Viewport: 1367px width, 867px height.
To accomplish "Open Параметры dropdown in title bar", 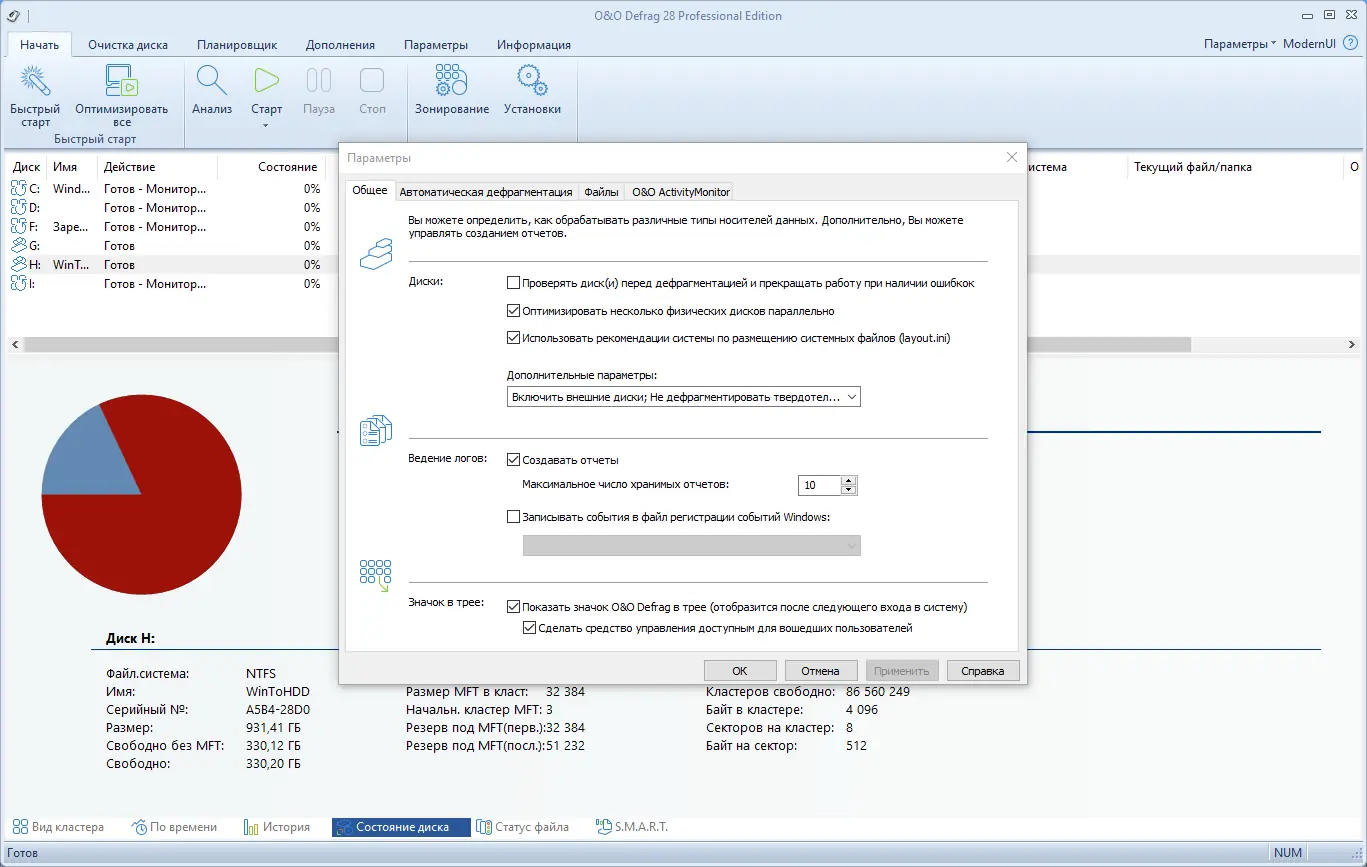I will tap(1238, 44).
